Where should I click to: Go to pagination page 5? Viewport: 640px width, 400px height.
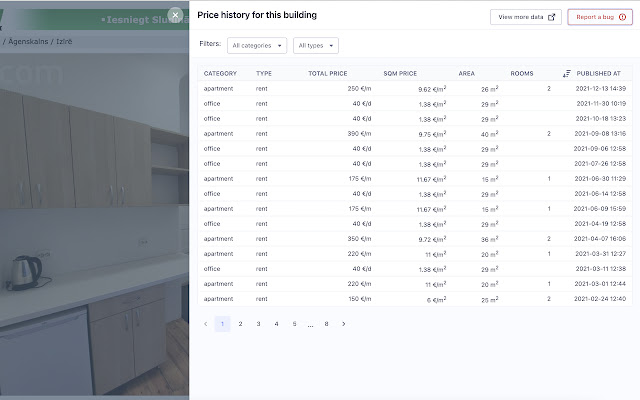[294, 324]
